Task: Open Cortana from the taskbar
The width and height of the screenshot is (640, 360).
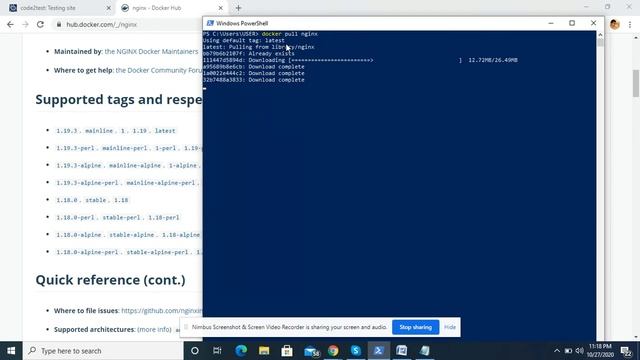Action: click(195, 351)
